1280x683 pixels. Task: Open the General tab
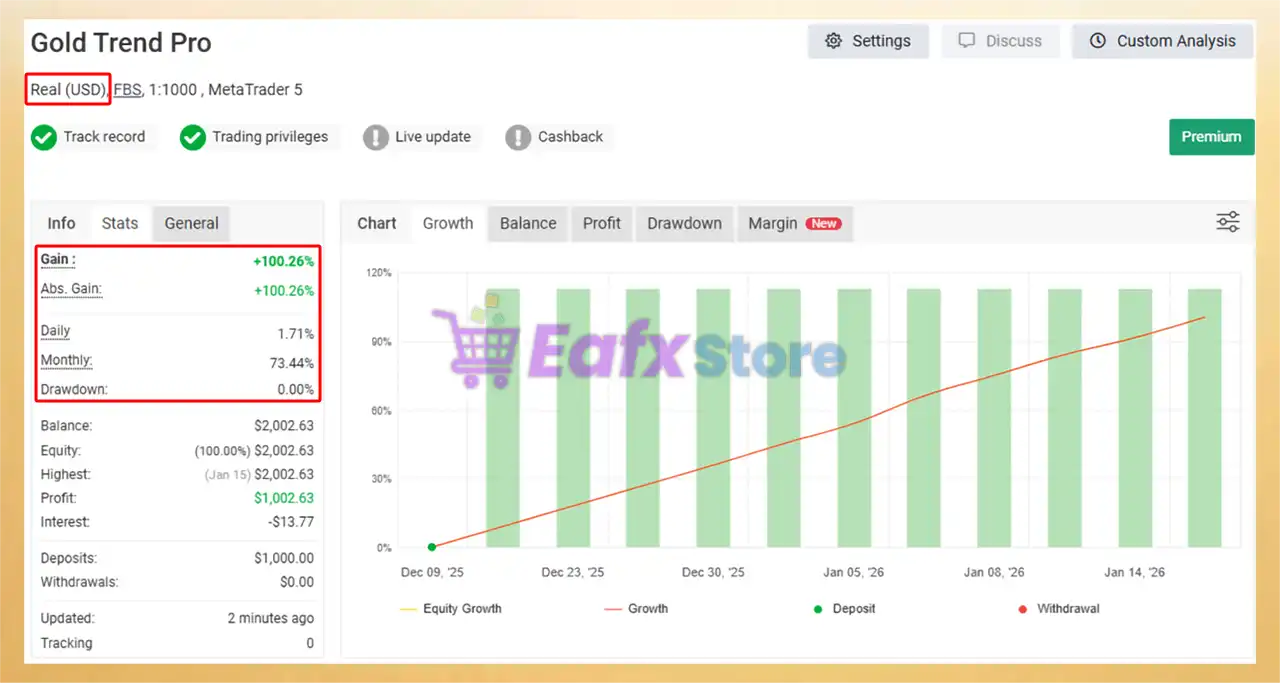pyautogui.click(x=191, y=223)
